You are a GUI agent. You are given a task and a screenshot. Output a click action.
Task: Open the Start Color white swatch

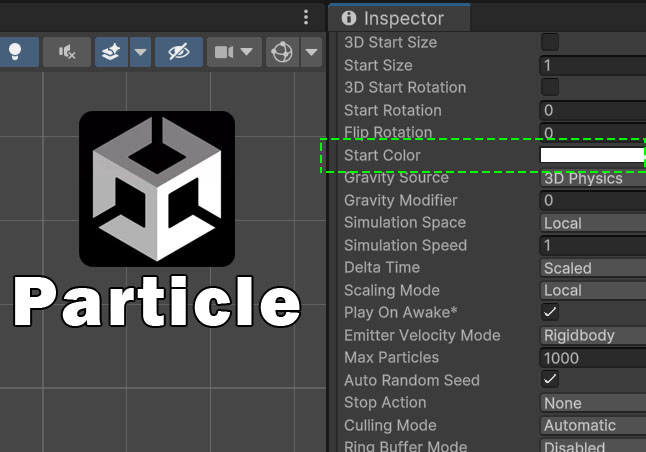592,155
